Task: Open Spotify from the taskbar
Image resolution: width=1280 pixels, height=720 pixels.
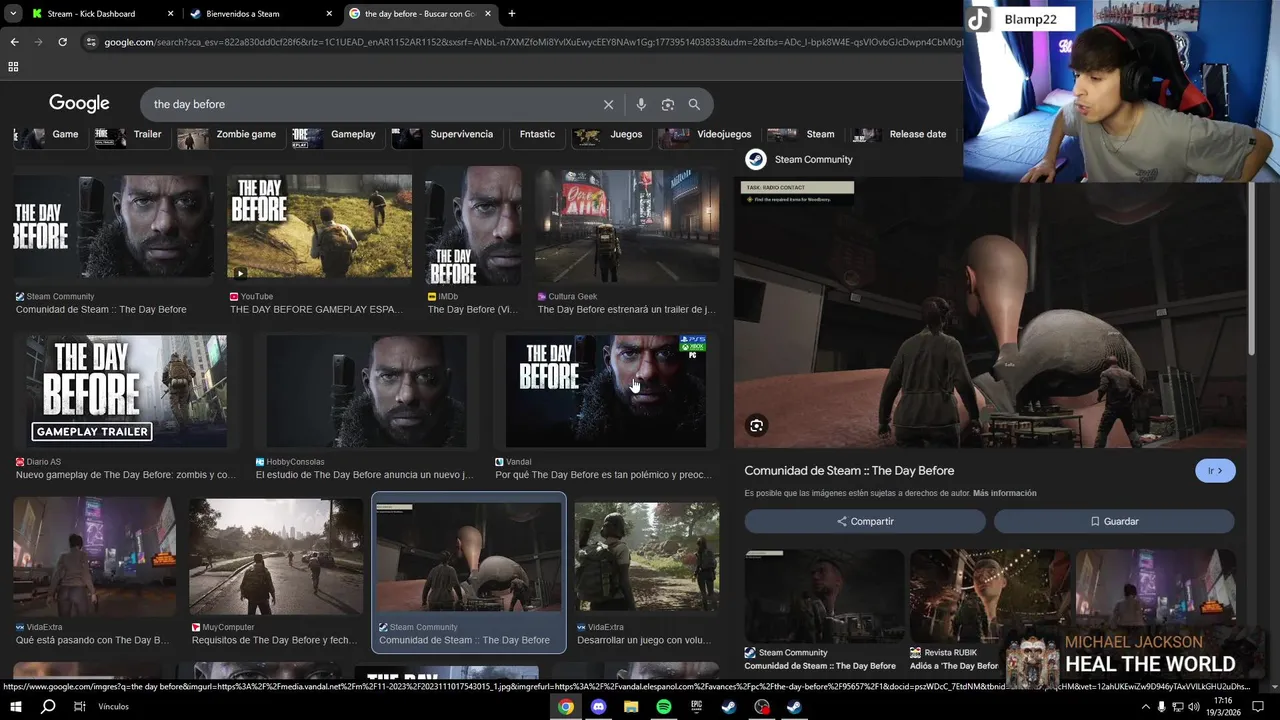Action: (x=664, y=707)
